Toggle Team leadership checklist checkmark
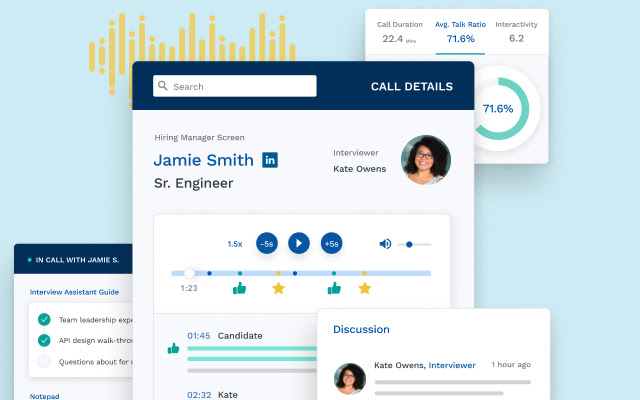The height and width of the screenshot is (400, 640). 44,319
